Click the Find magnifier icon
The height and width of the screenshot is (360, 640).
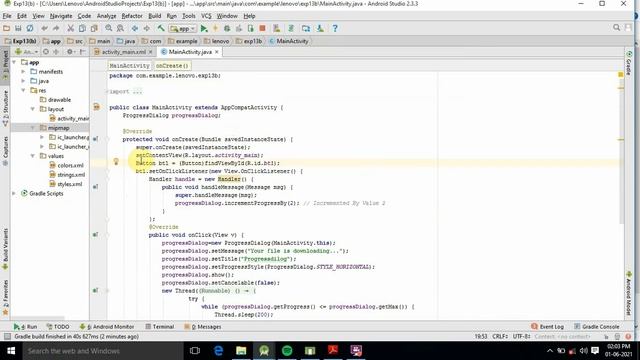(x=109, y=29)
